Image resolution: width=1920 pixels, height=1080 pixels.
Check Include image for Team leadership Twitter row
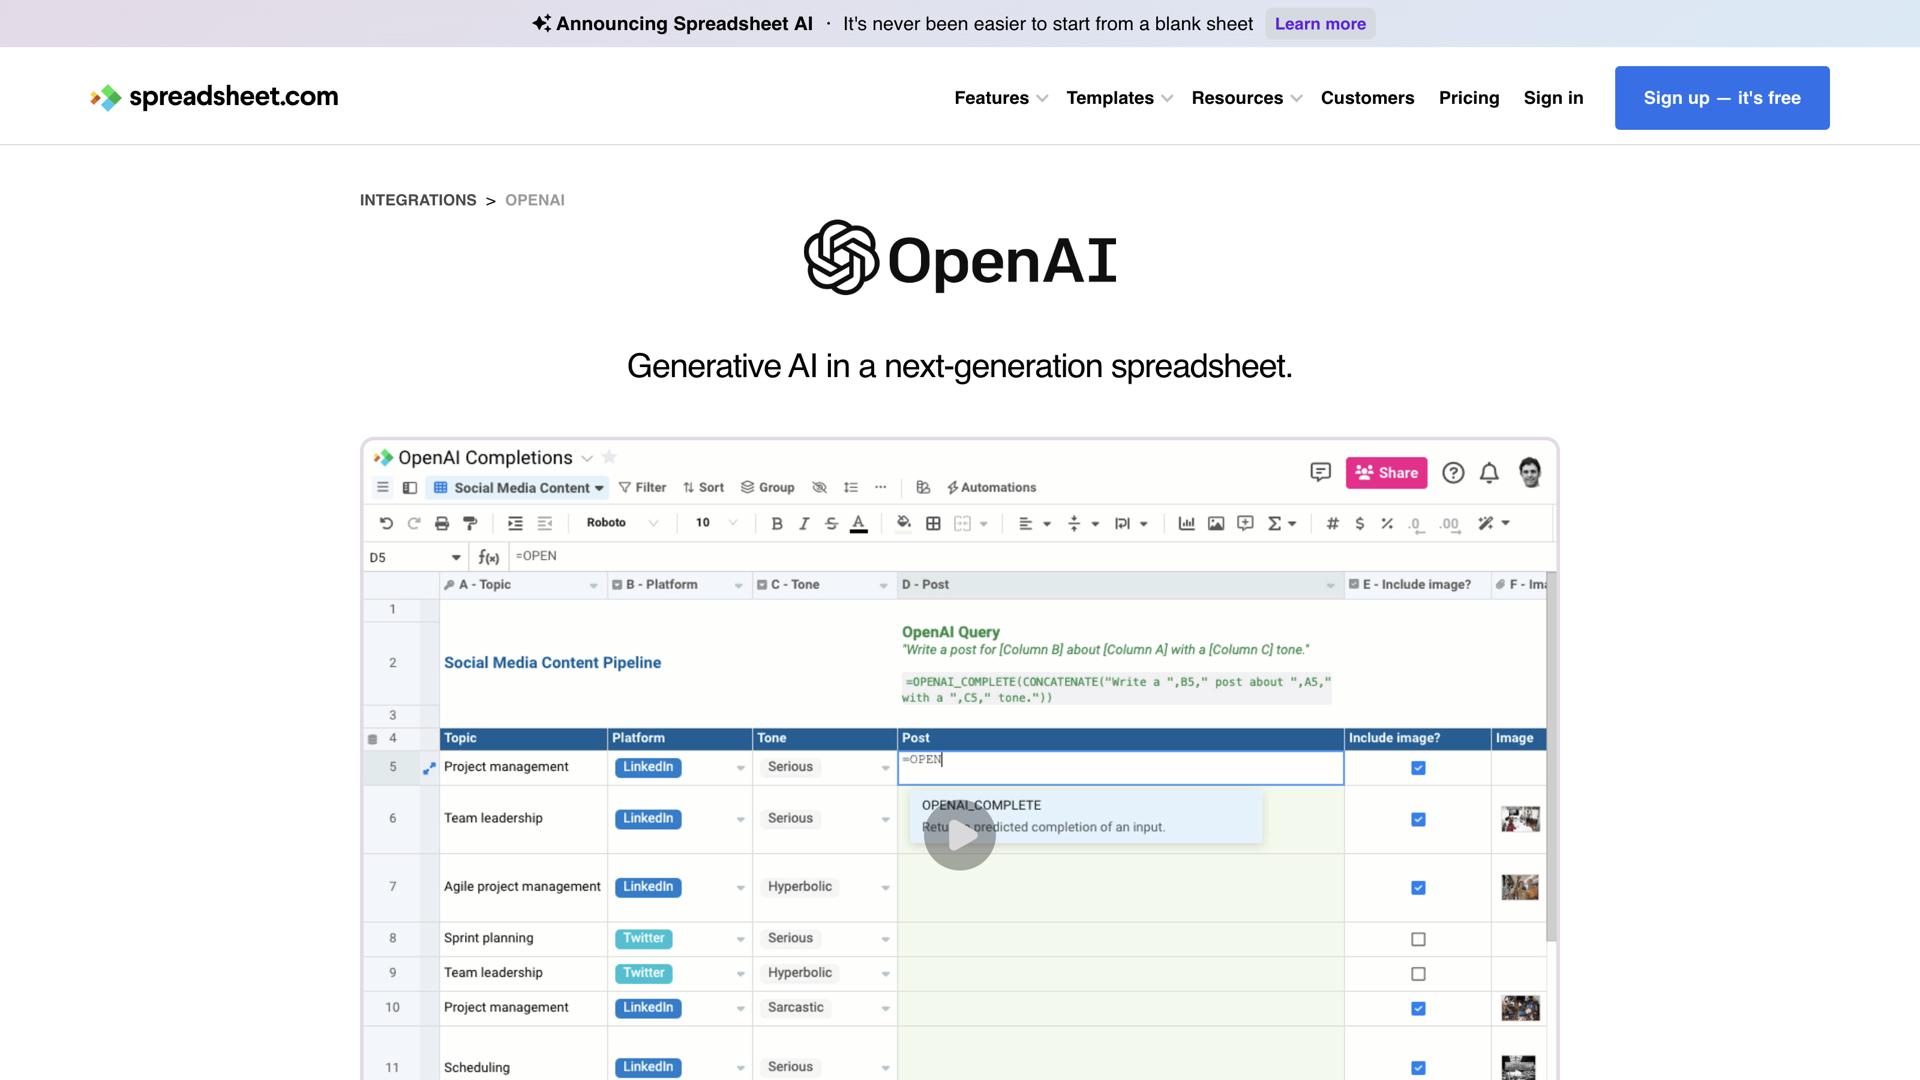tap(1418, 972)
